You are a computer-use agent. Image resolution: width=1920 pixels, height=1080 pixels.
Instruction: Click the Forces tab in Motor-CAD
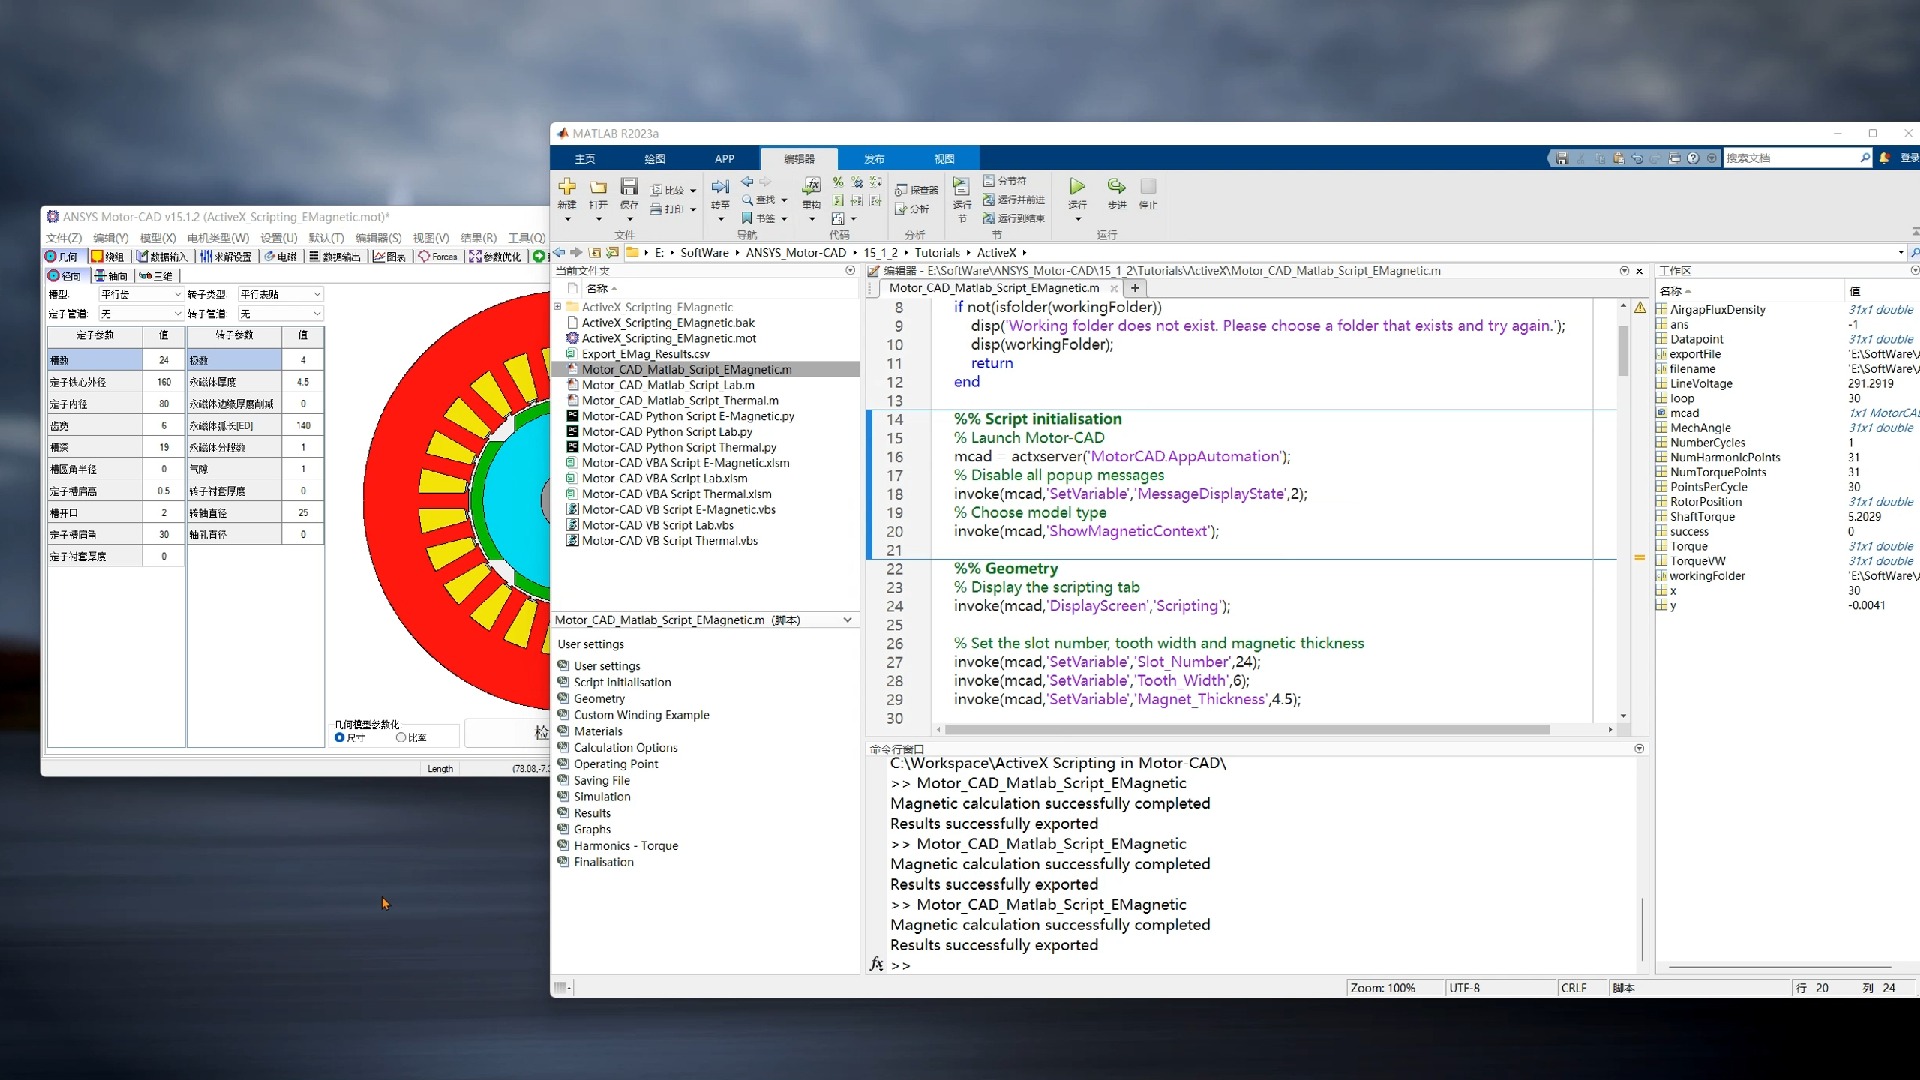(439, 257)
